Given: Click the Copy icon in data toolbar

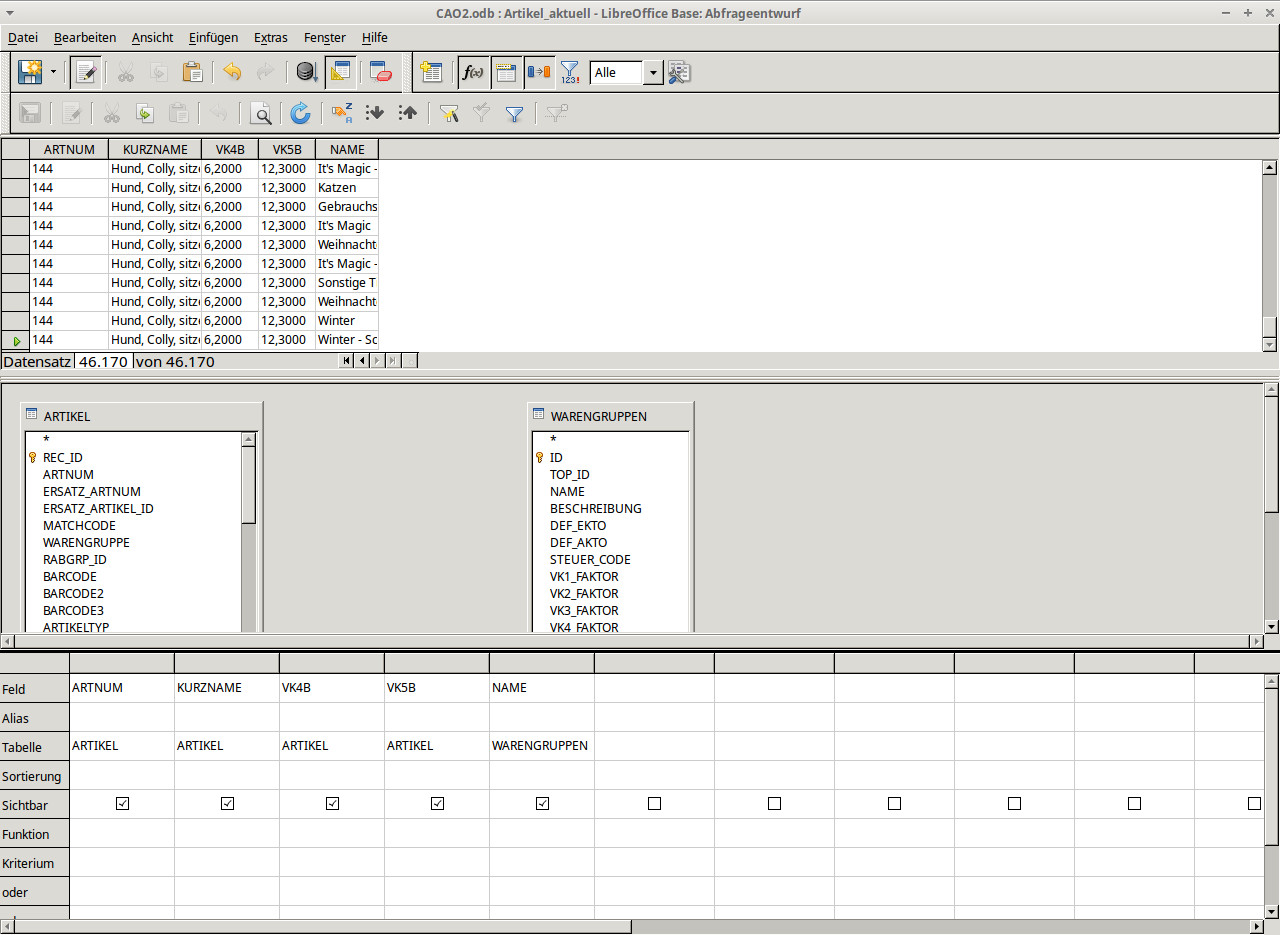Looking at the screenshot, I should point(144,113).
